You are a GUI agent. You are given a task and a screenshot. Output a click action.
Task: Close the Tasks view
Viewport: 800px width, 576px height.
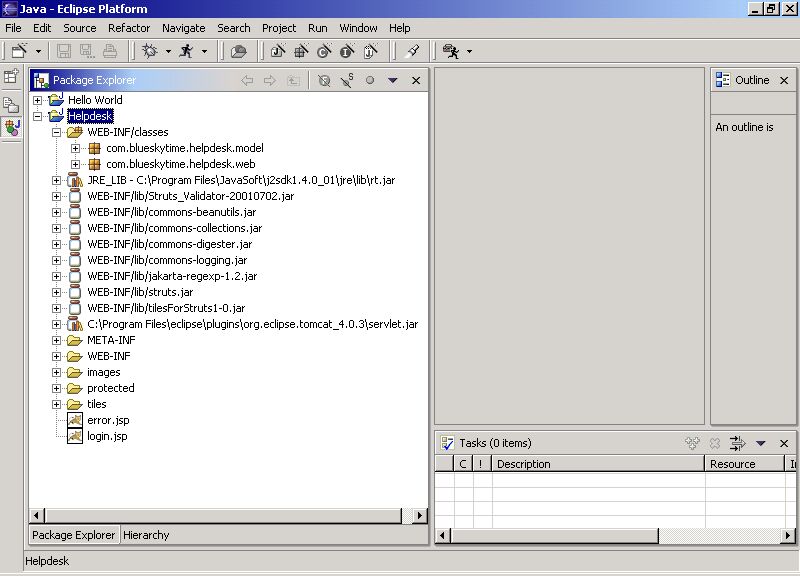(x=784, y=443)
